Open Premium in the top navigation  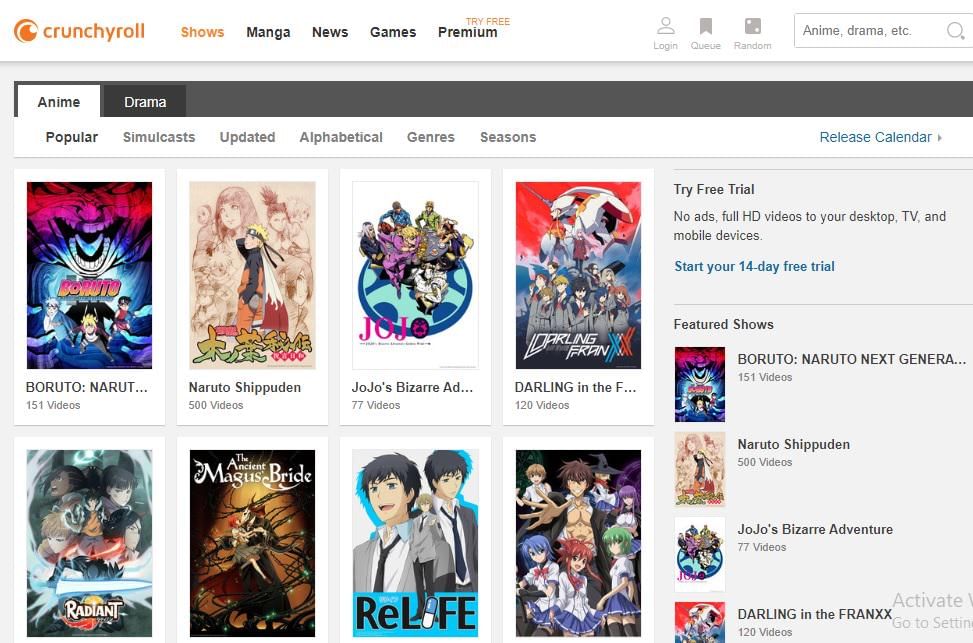pyautogui.click(x=467, y=32)
